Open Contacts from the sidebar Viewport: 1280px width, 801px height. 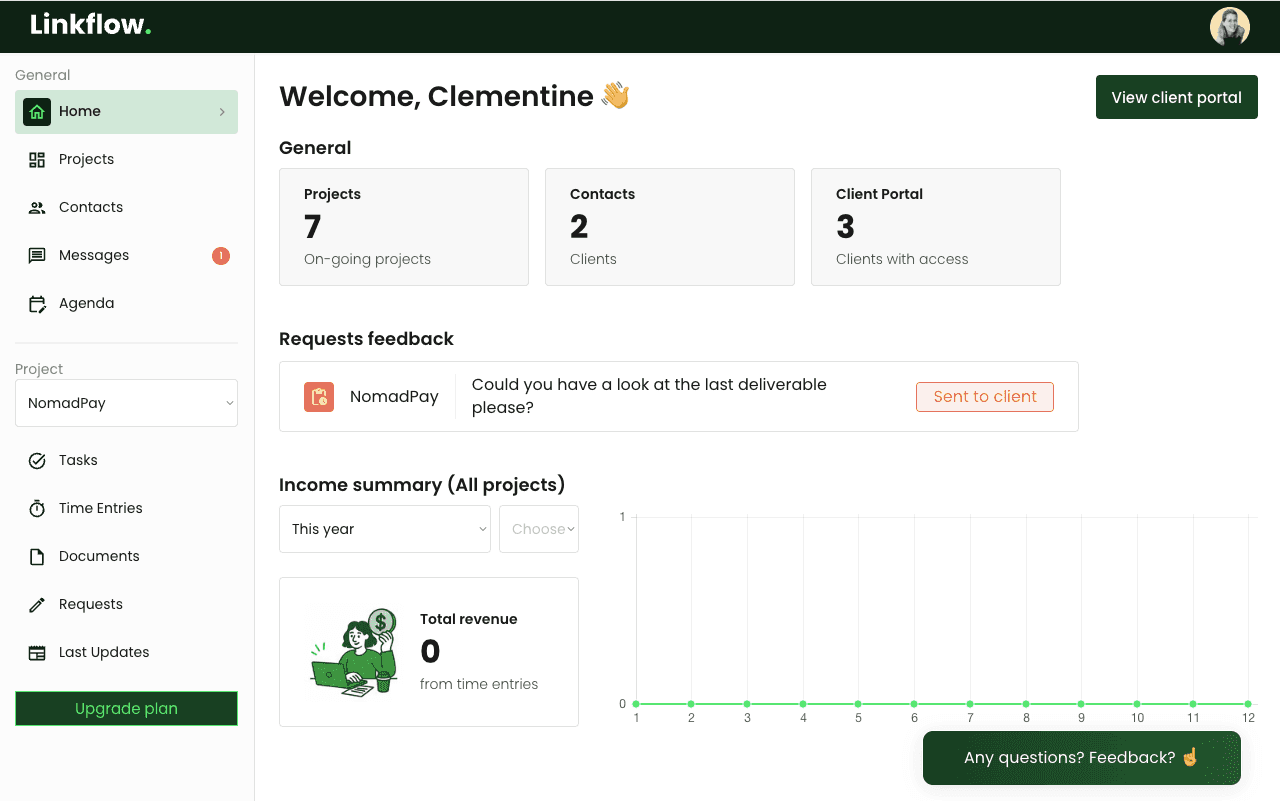(126, 208)
